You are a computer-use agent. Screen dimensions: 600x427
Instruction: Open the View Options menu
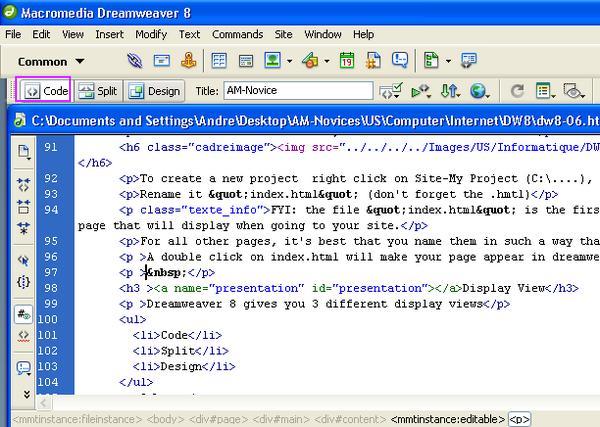coord(545,91)
